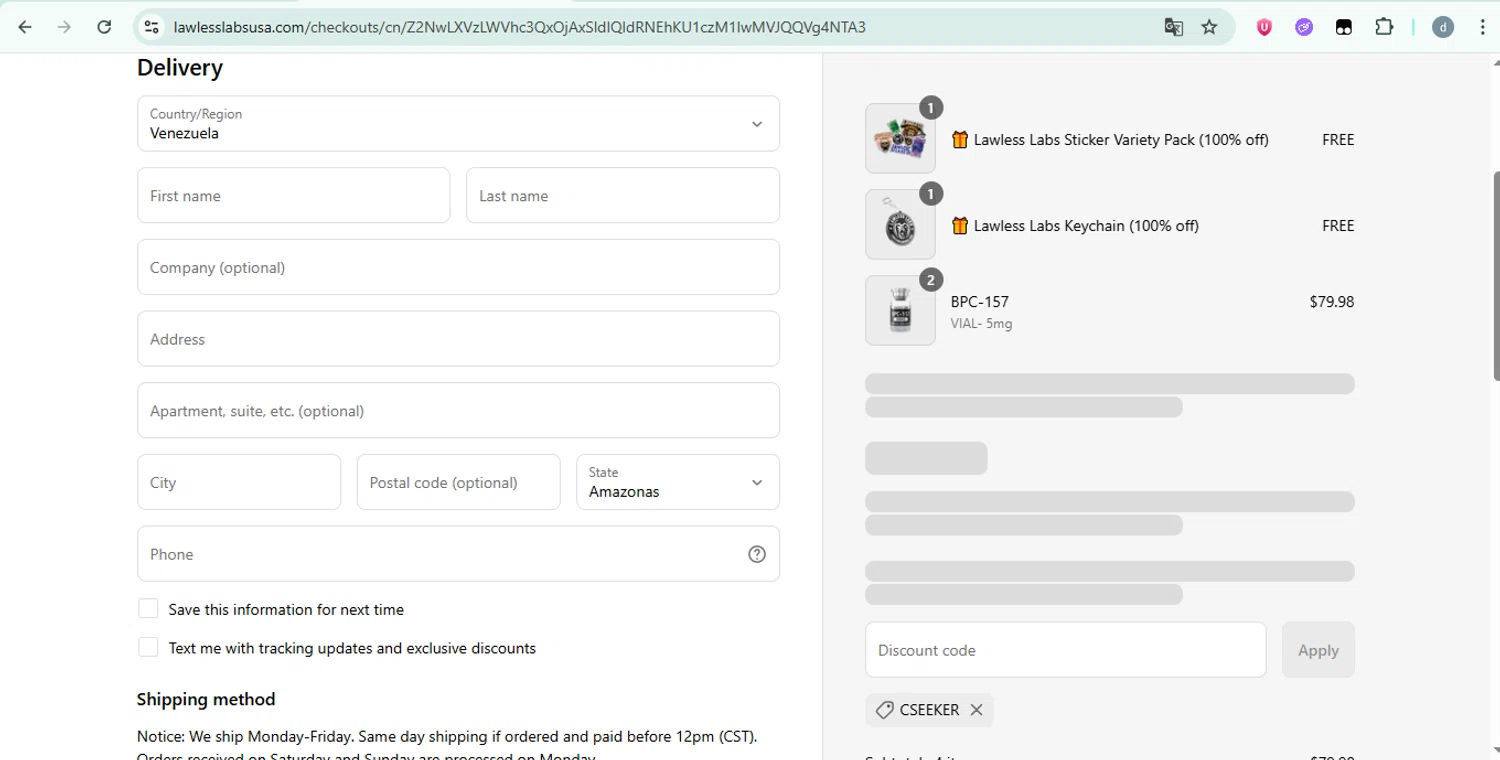Focus the Last name field

click(x=623, y=195)
